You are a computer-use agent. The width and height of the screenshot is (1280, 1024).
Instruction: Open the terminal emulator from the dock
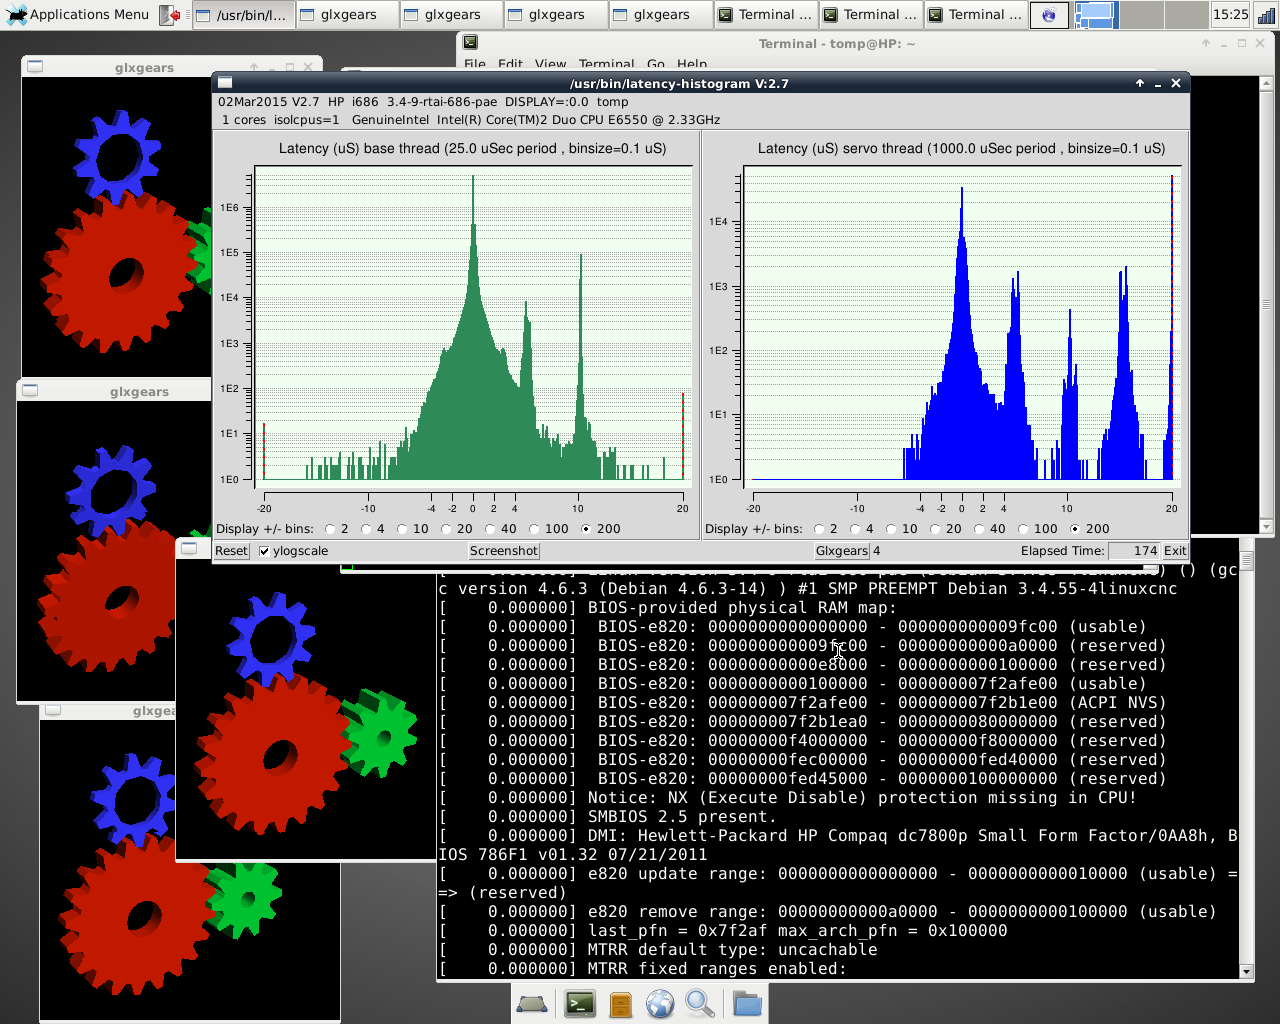click(x=580, y=1003)
